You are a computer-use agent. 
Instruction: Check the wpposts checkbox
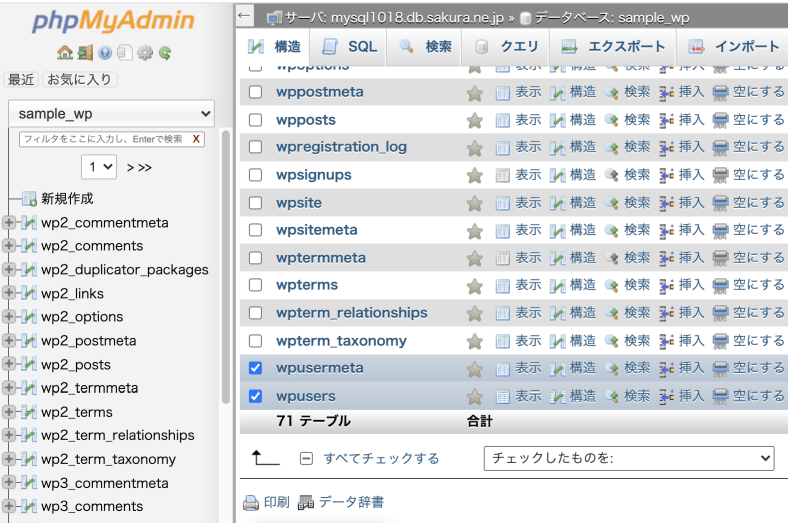pos(255,120)
